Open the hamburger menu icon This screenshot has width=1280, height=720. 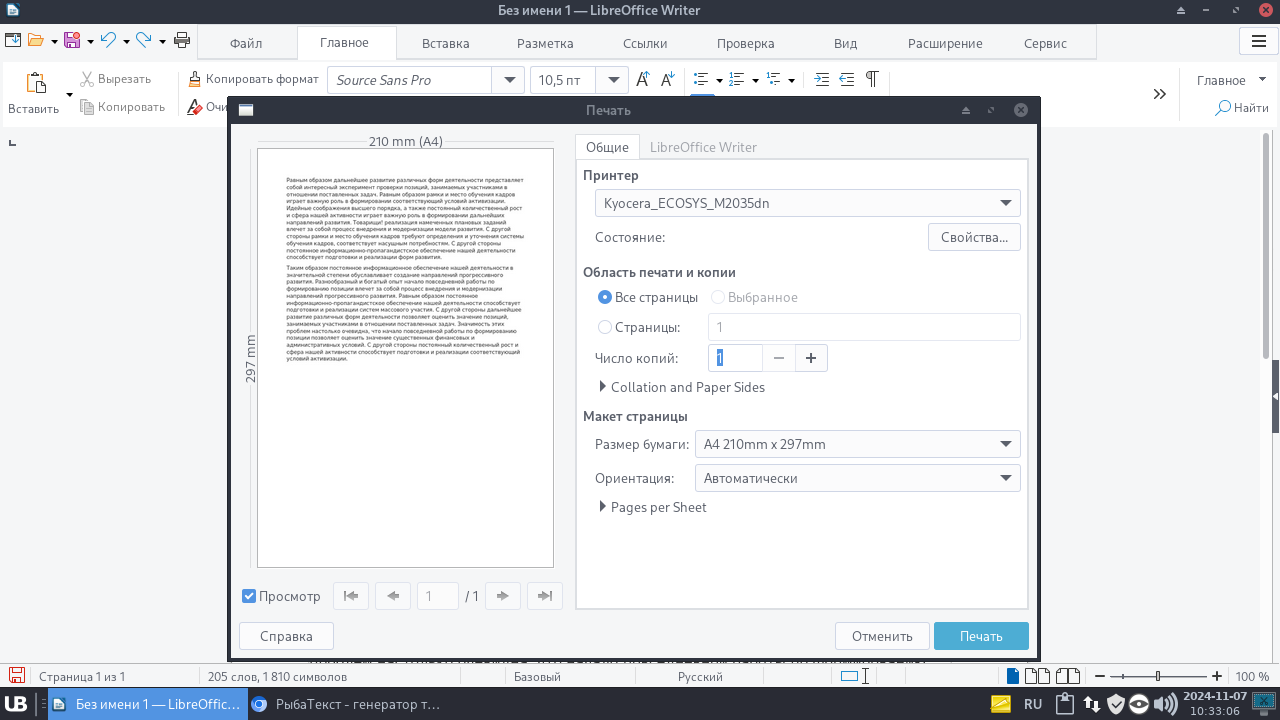tap(1256, 42)
